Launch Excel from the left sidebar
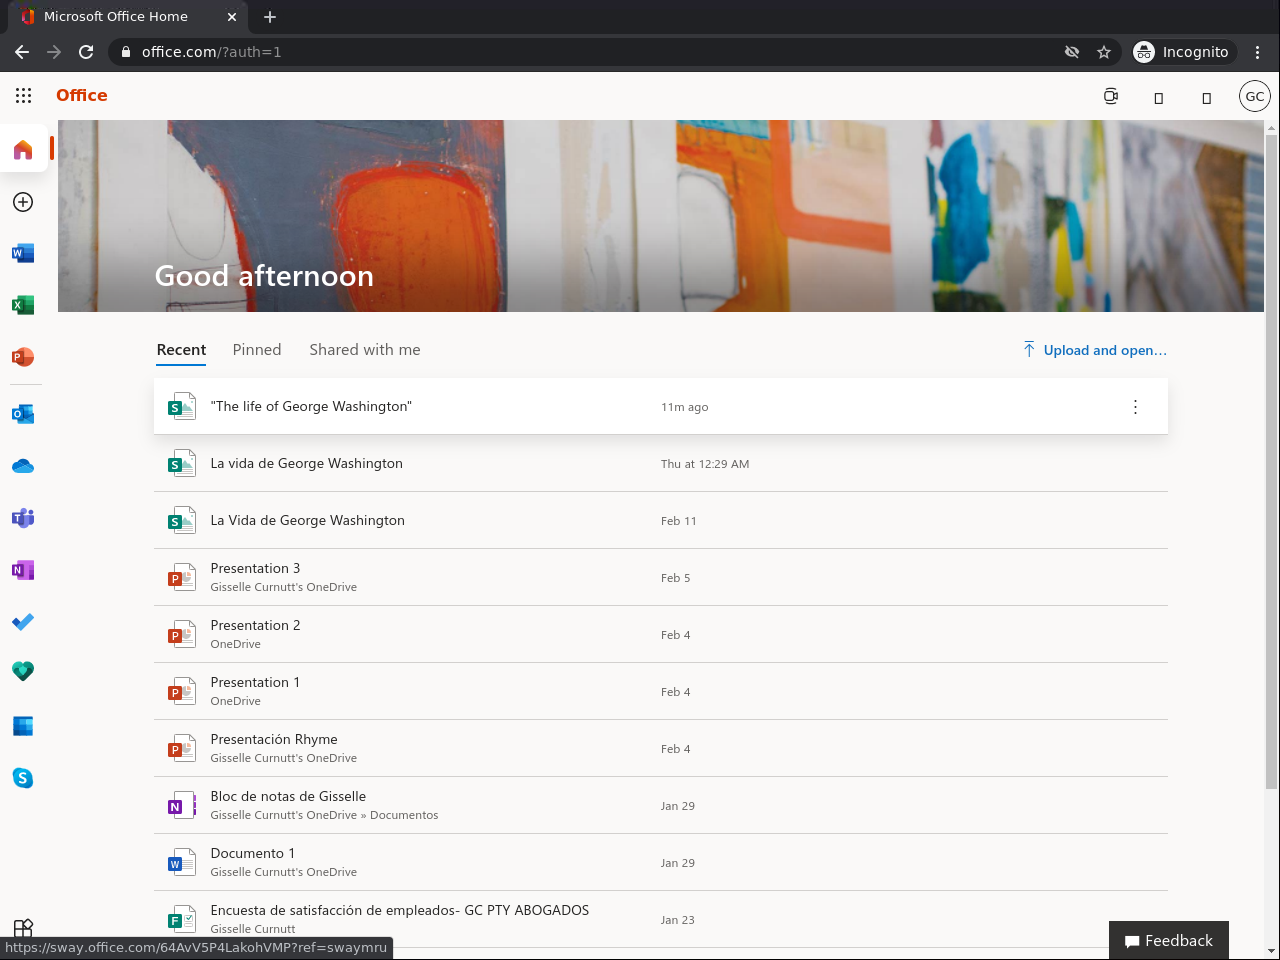This screenshot has height=960, width=1280. [x=23, y=305]
